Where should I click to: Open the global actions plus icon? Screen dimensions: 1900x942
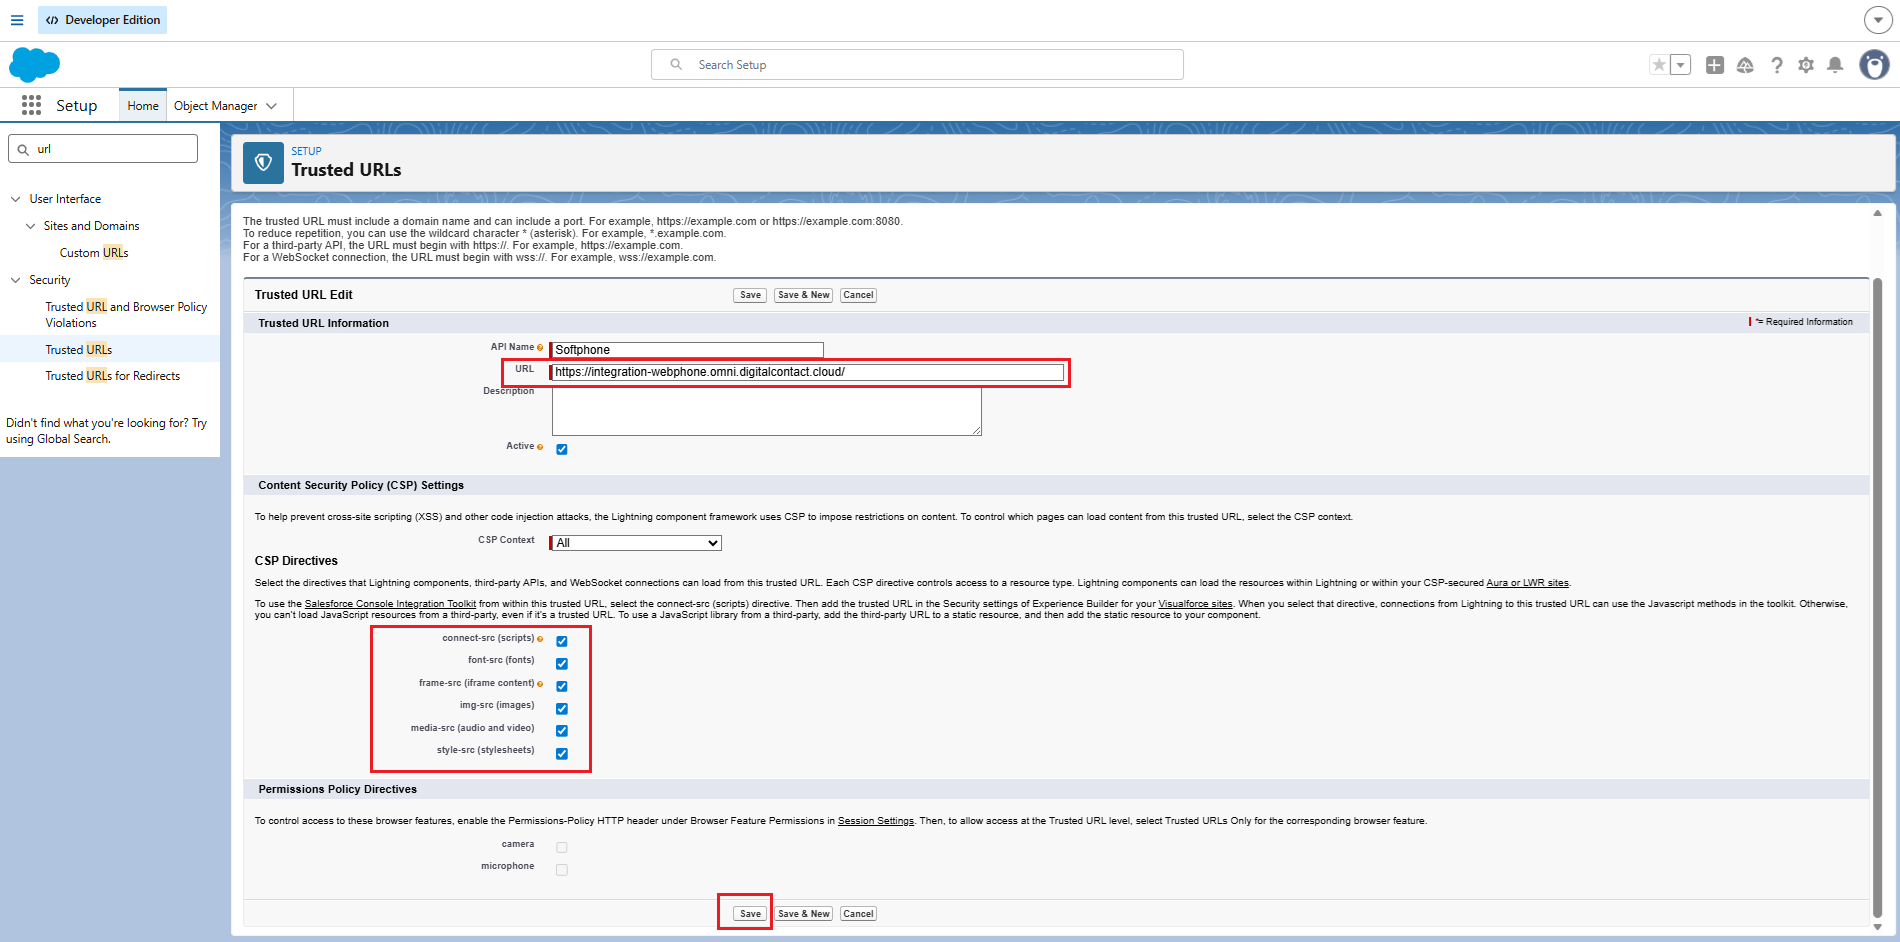tap(1715, 65)
